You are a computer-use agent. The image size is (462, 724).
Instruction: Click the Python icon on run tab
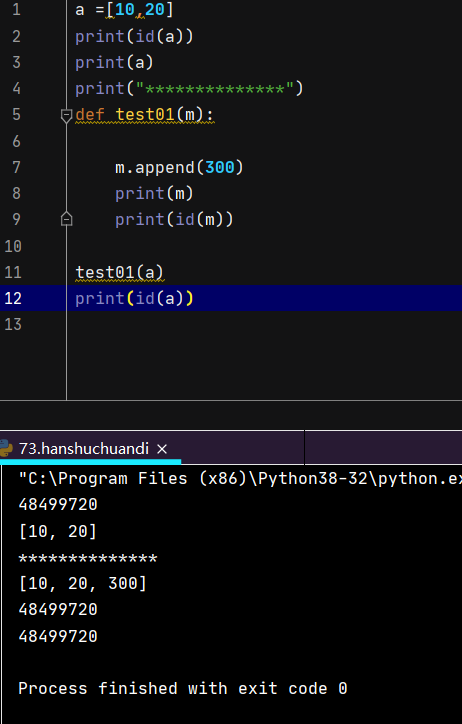click(x=6, y=448)
